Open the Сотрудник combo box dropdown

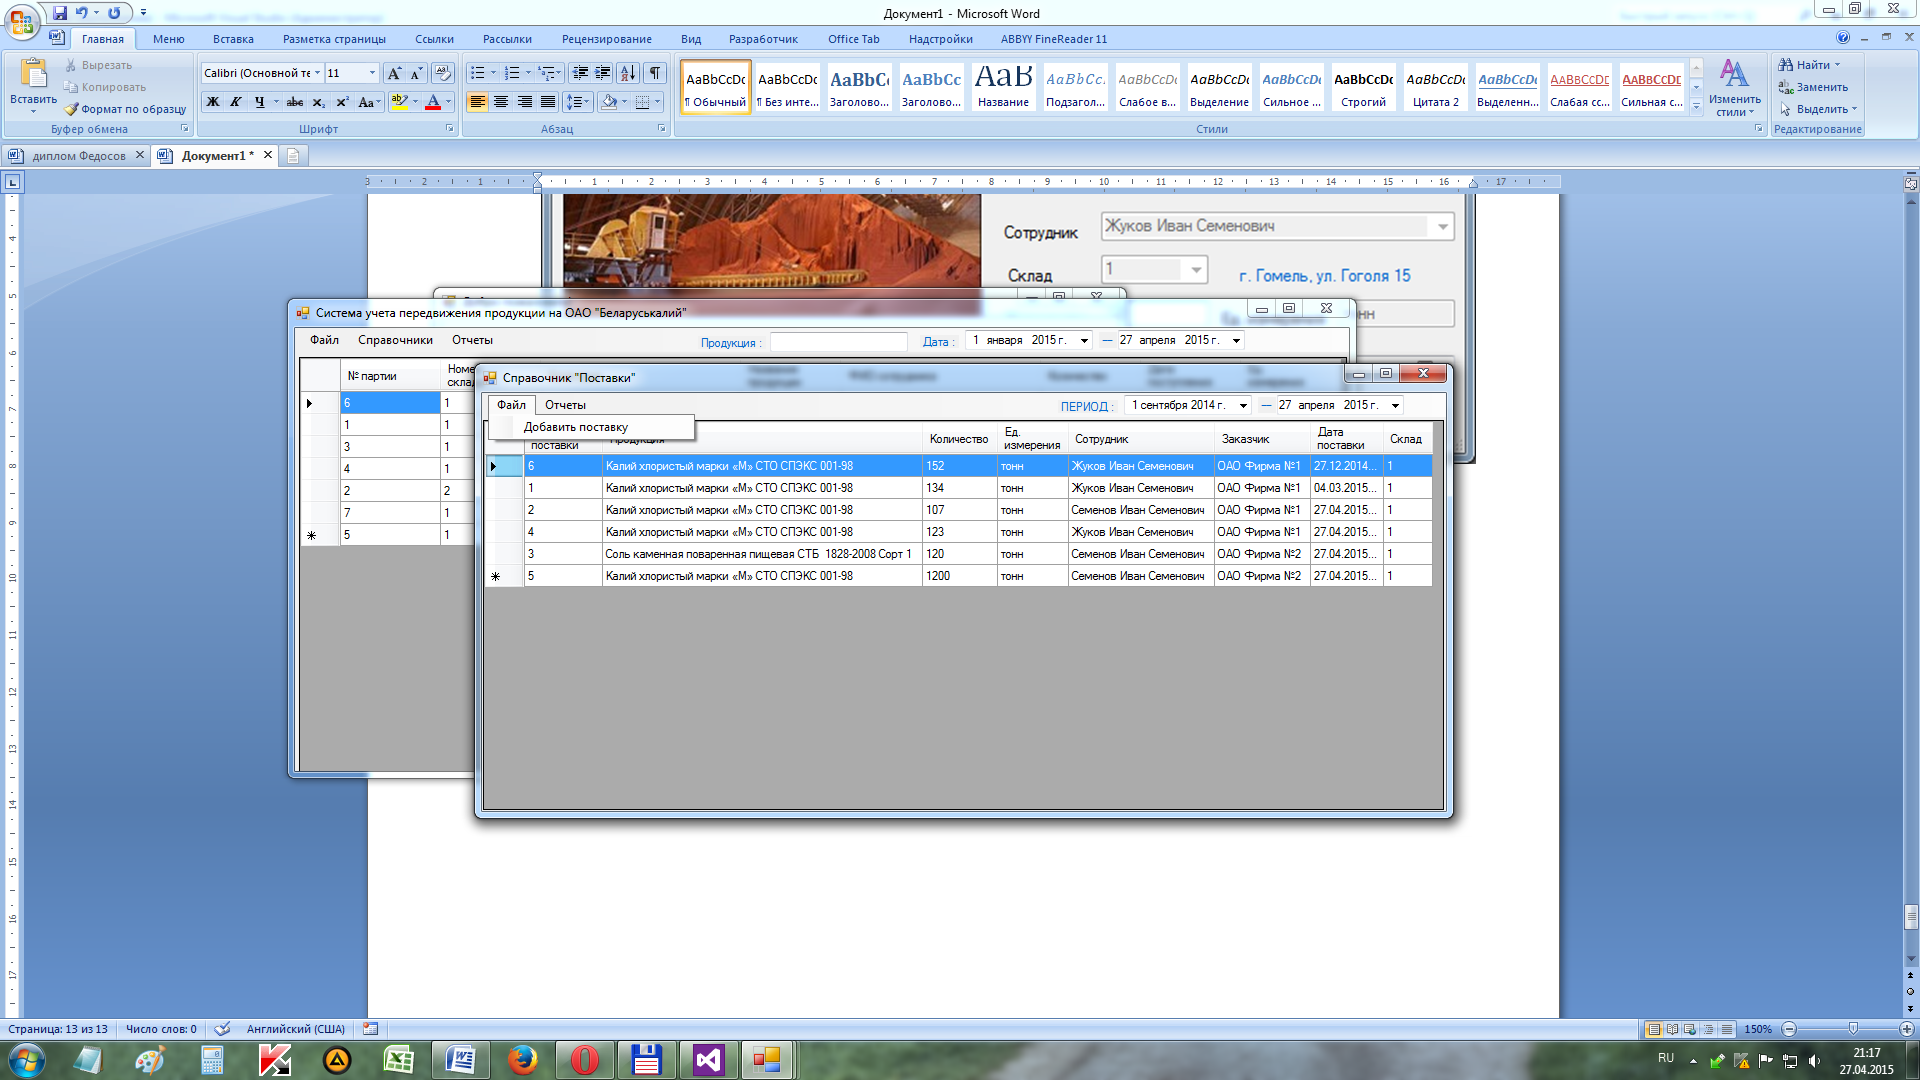pyautogui.click(x=1442, y=227)
